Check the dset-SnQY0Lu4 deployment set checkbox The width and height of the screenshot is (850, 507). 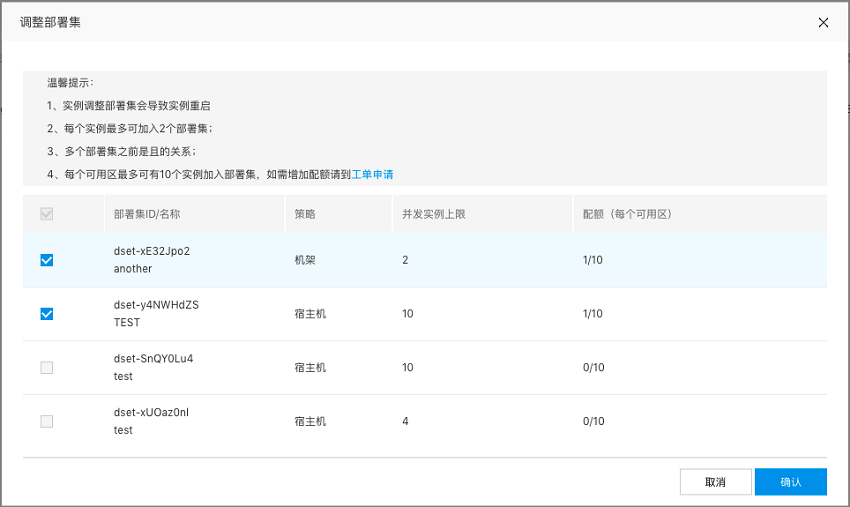(47, 368)
